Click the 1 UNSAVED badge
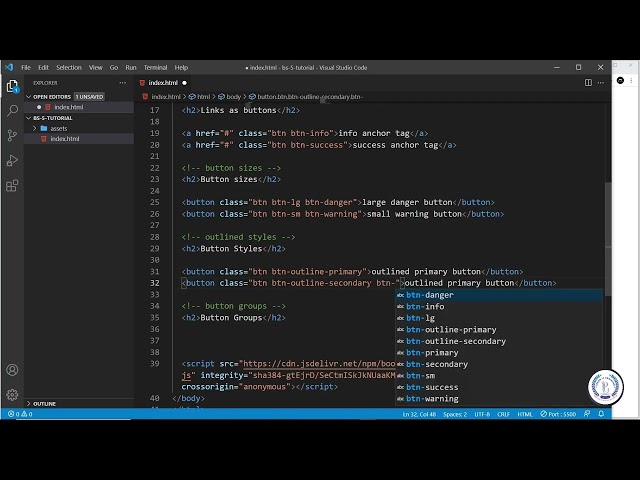This screenshot has height=480, width=640. pyautogui.click(x=89, y=97)
